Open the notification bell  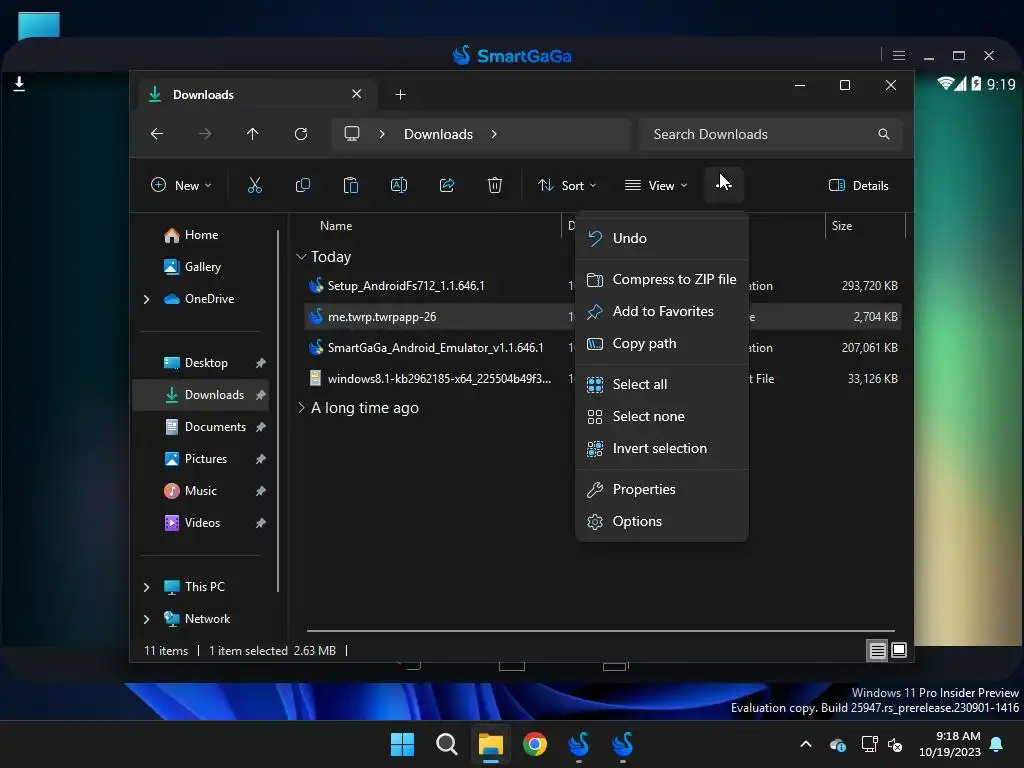pyautogui.click(x=996, y=744)
